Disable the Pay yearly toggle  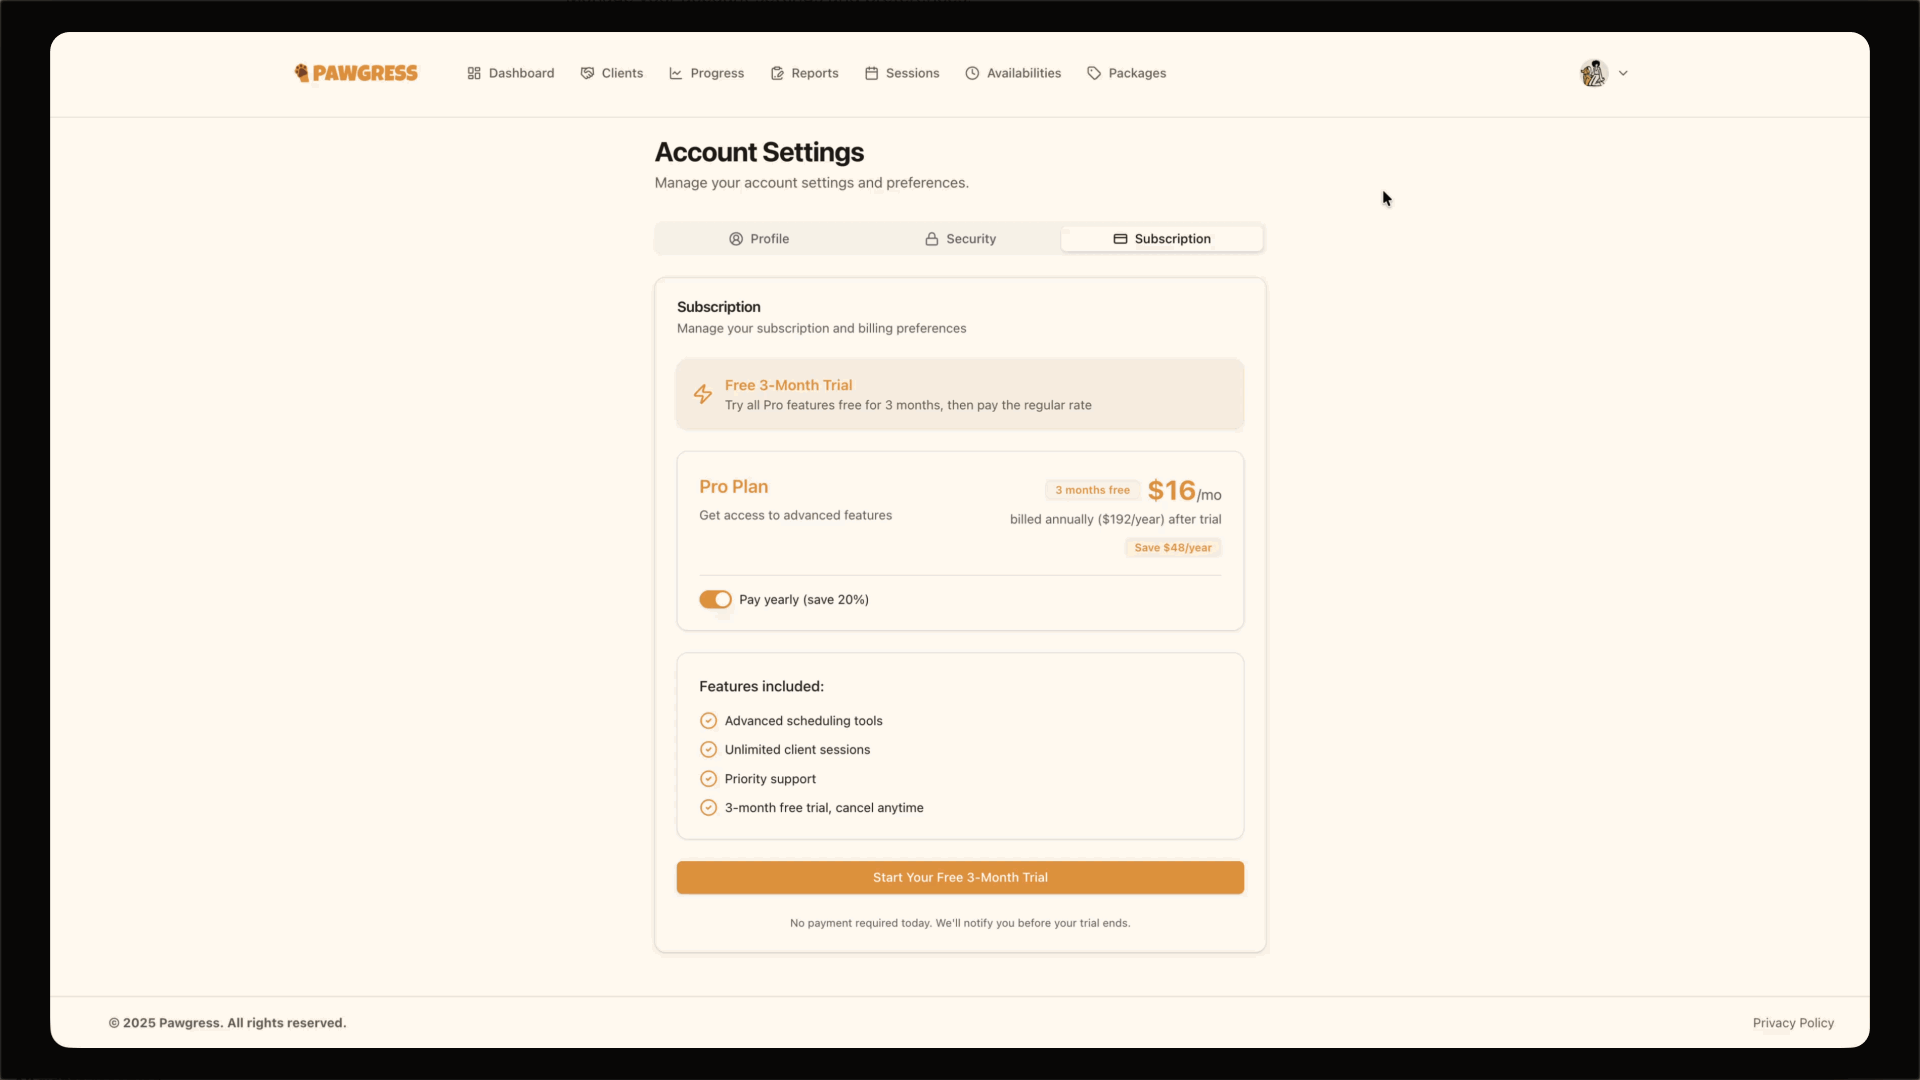[x=716, y=599]
